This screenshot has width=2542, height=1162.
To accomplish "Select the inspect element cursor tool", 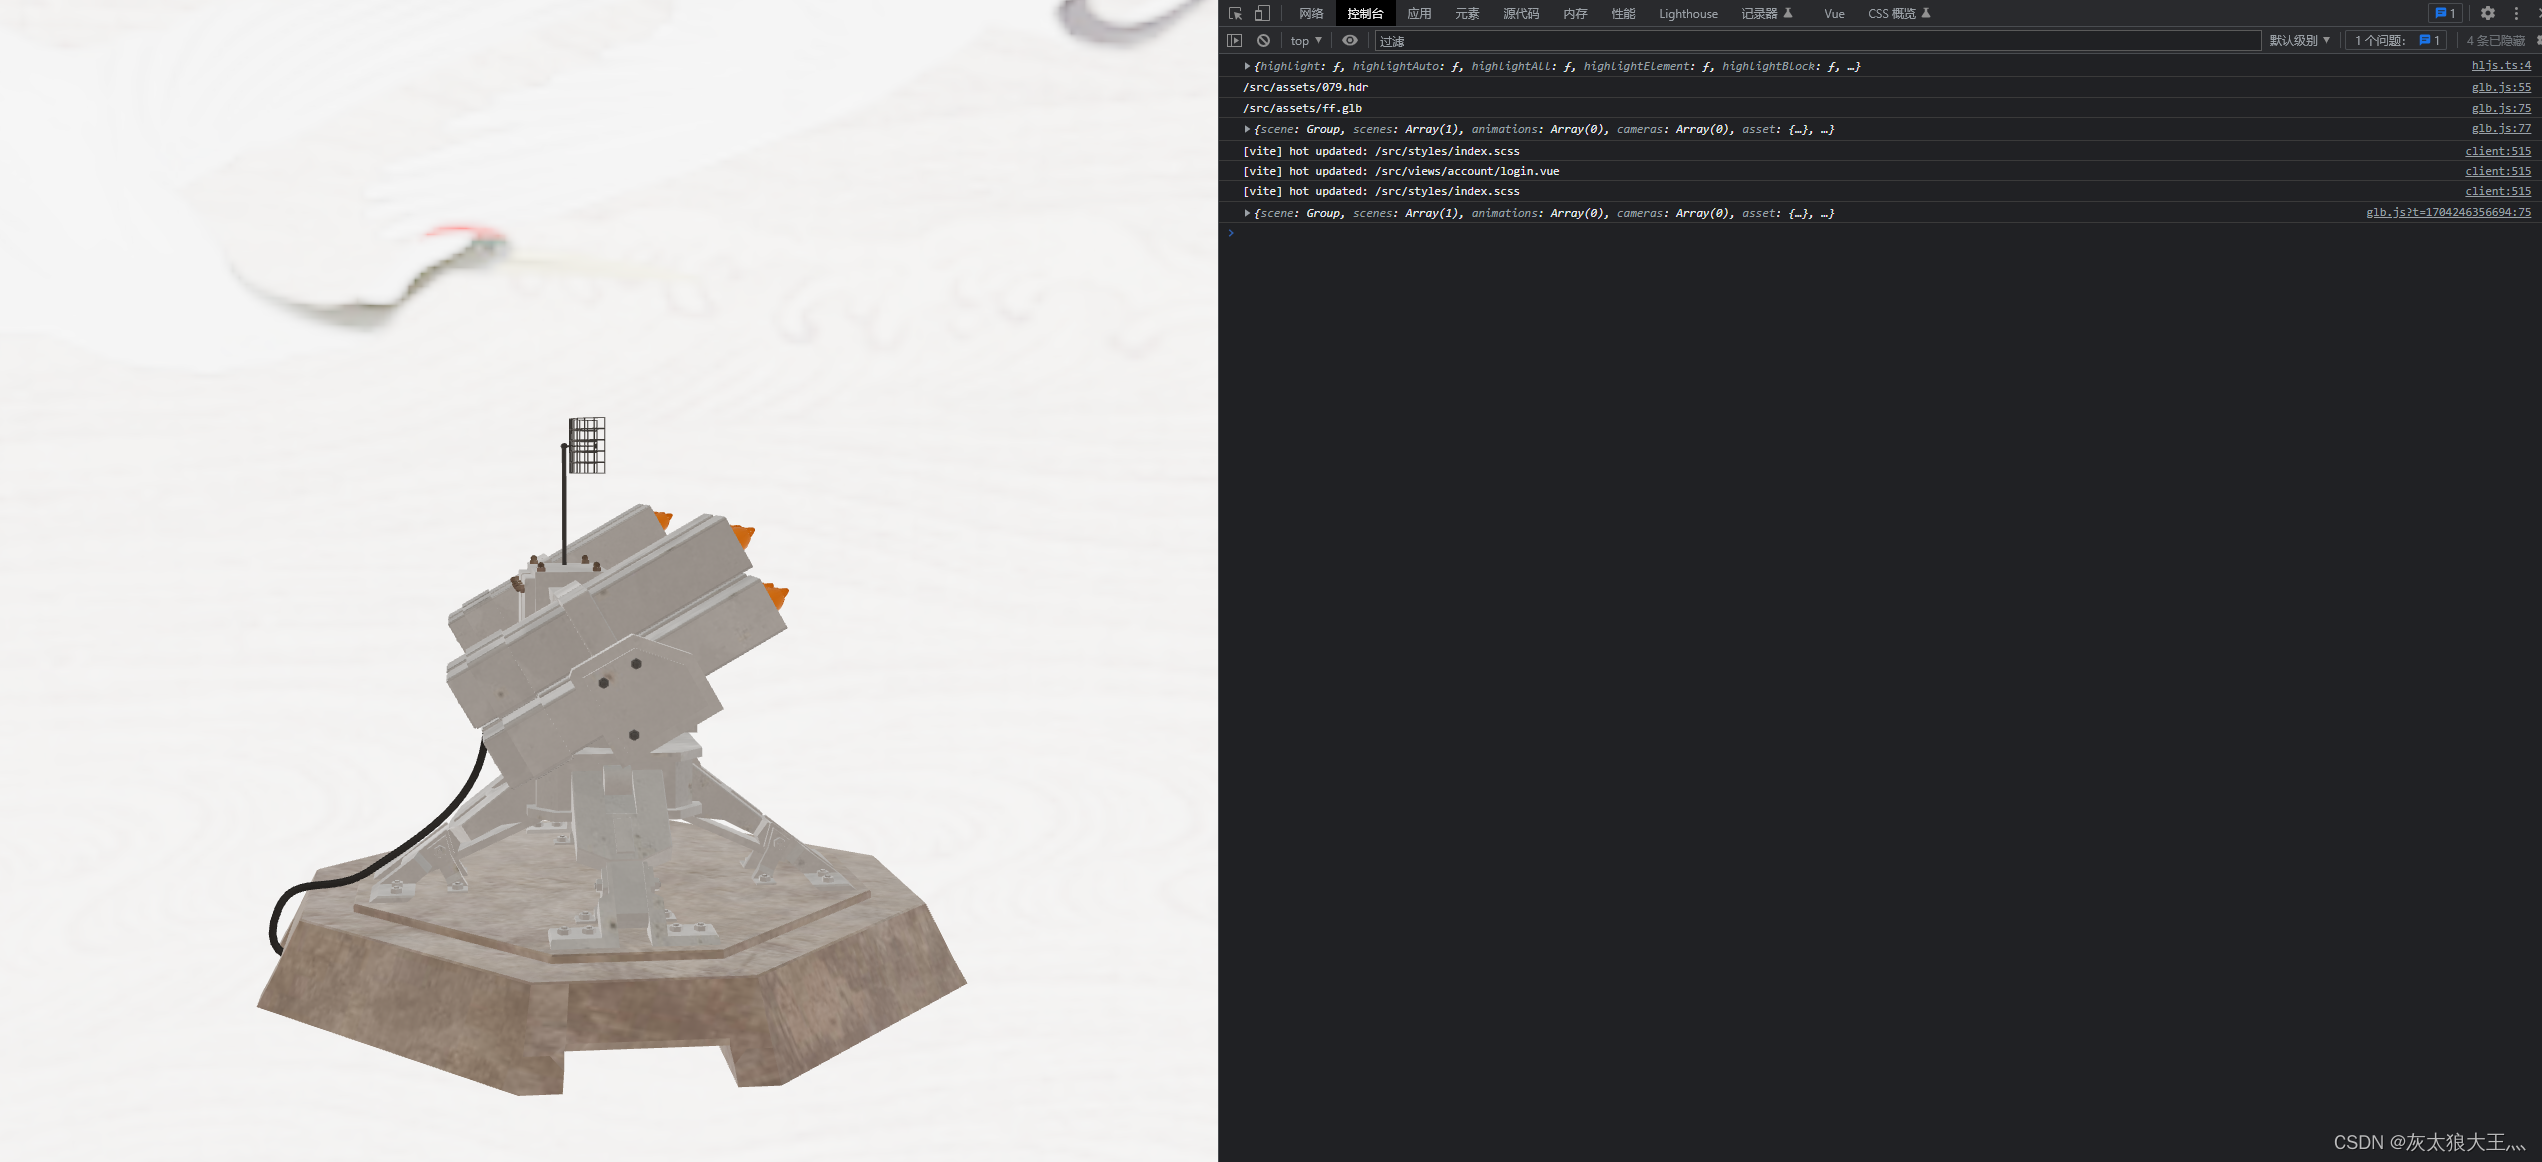I will click(x=1235, y=13).
